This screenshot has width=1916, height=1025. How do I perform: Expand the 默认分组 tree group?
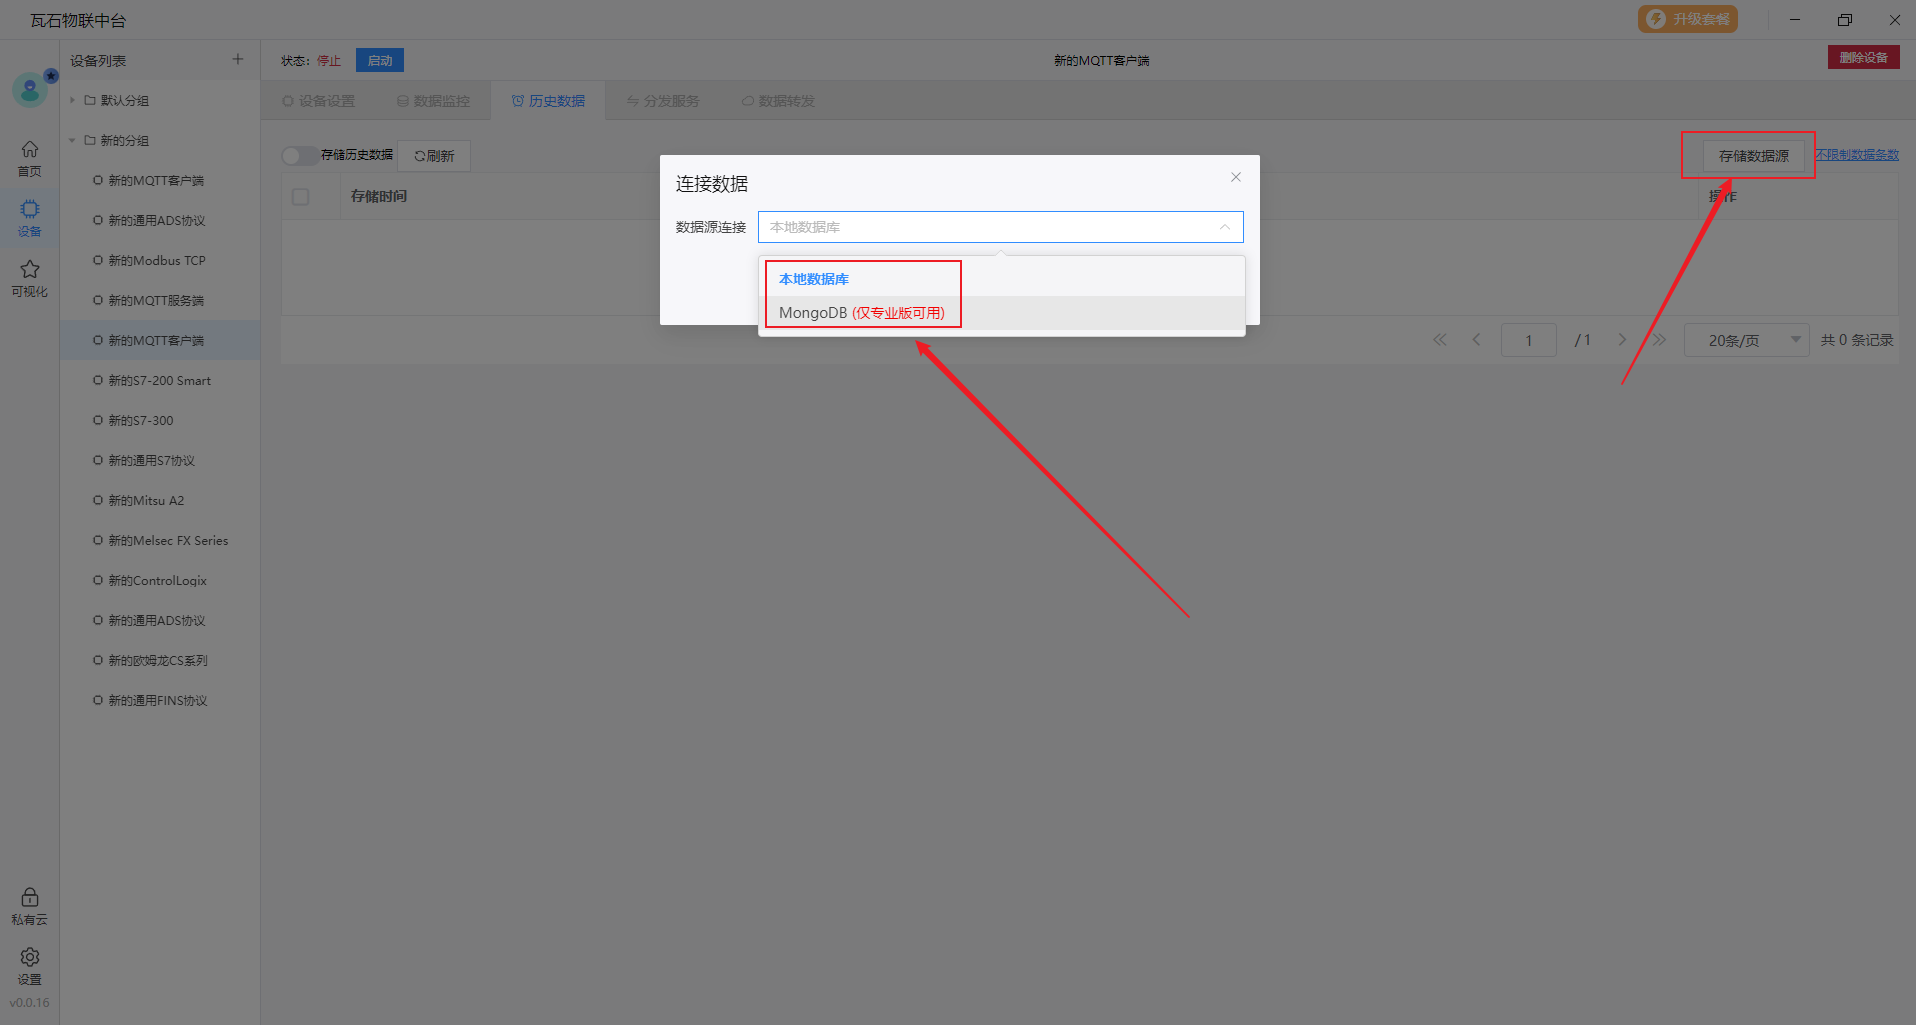(x=73, y=100)
